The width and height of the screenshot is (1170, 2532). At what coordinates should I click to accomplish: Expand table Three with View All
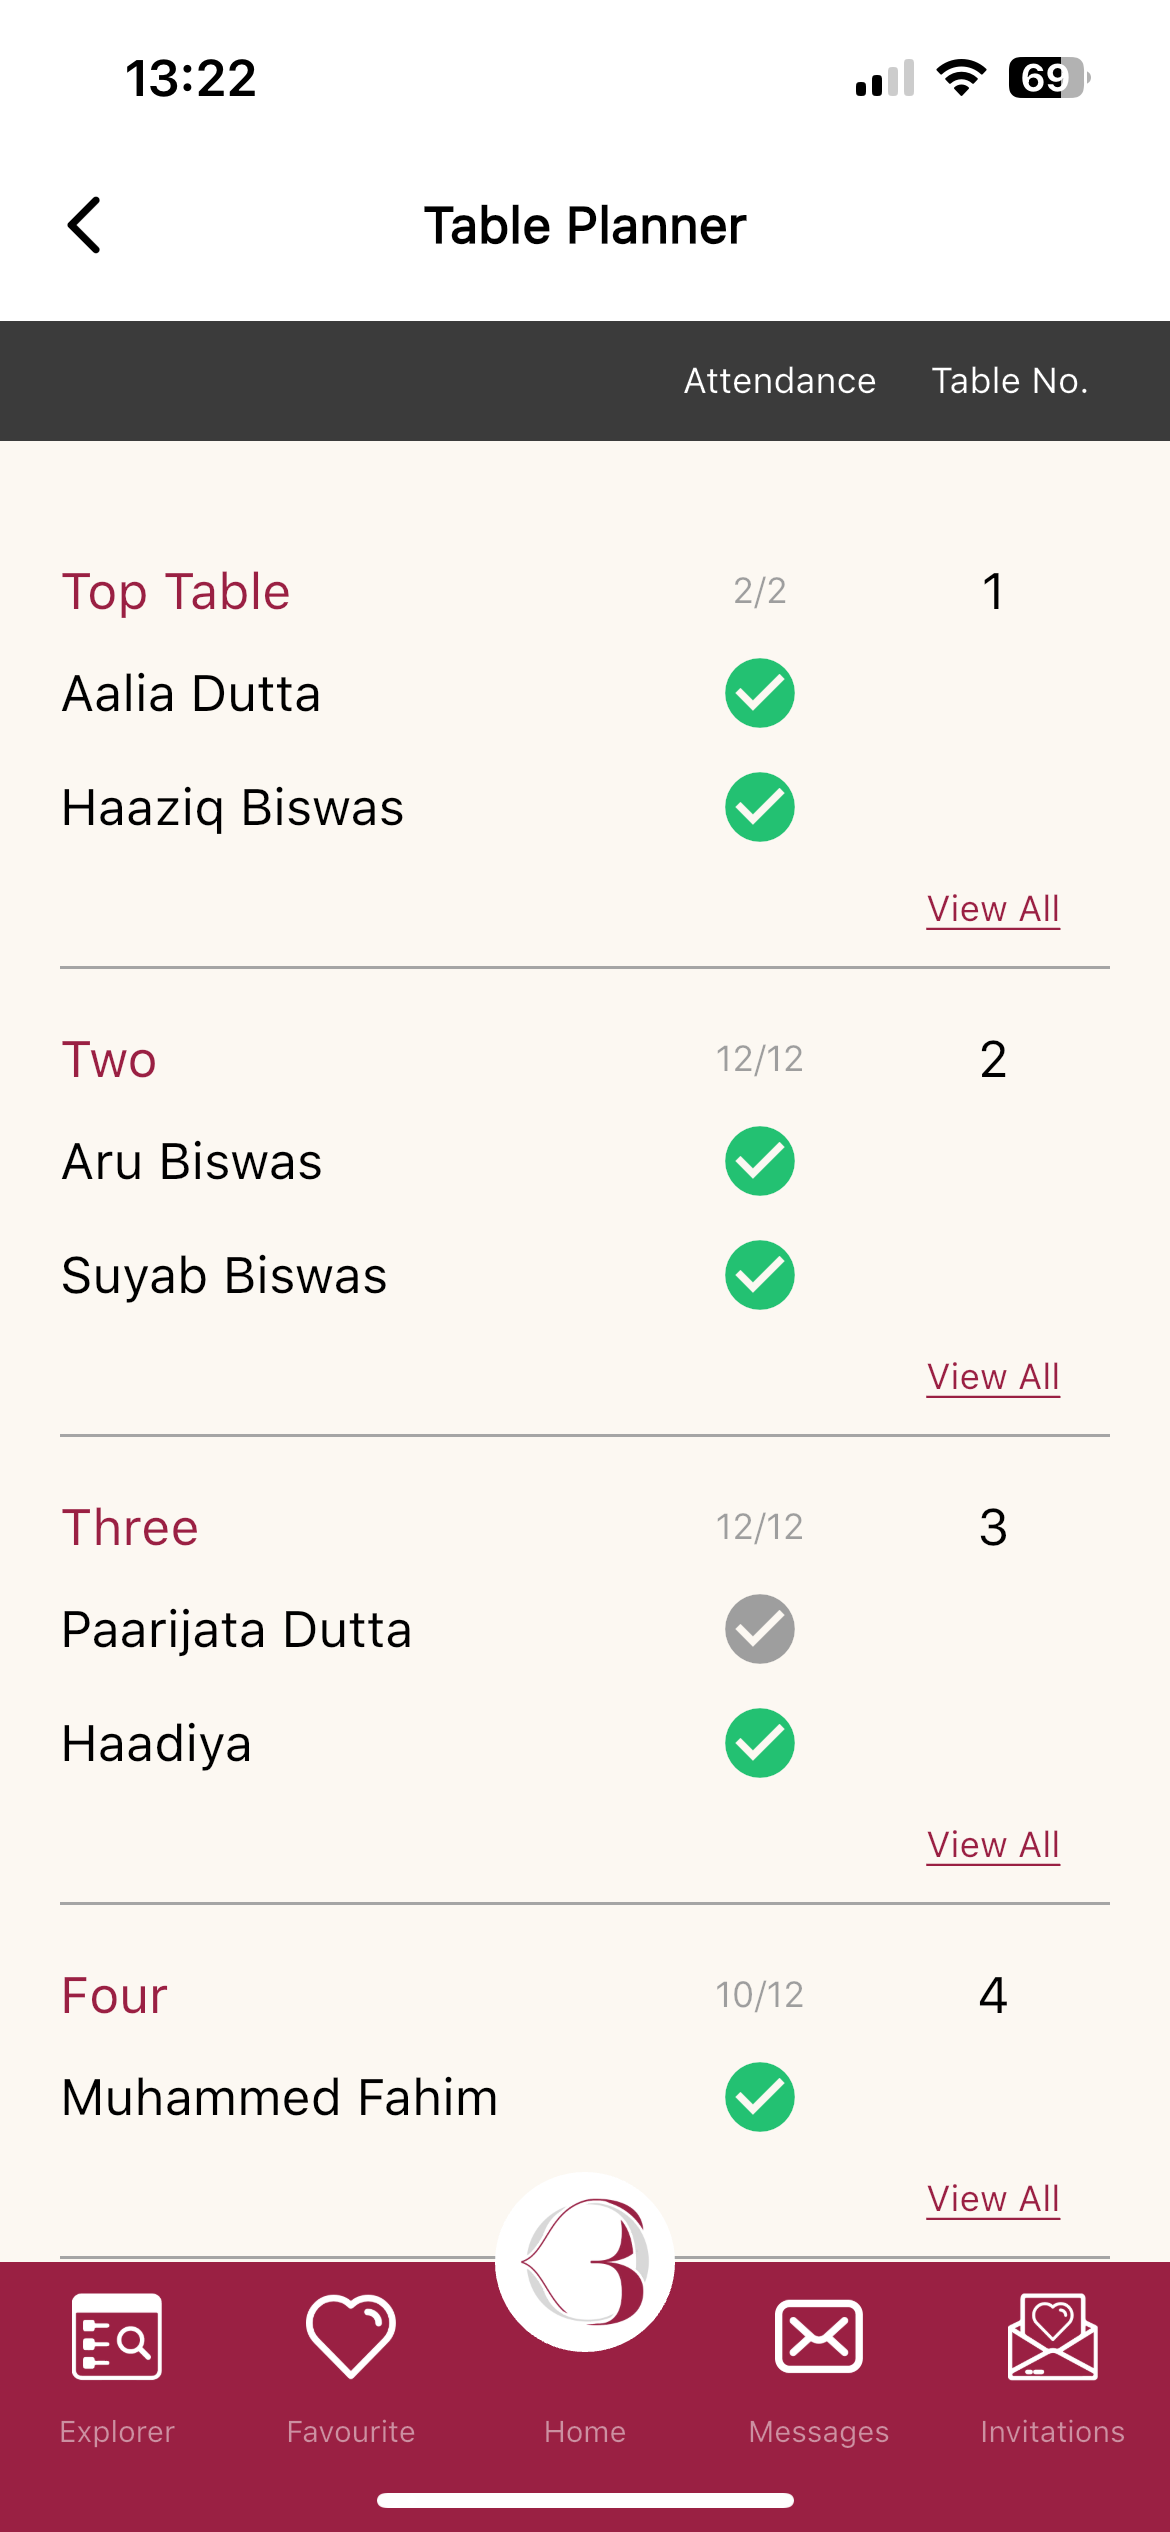pyautogui.click(x=993, y=1845)
